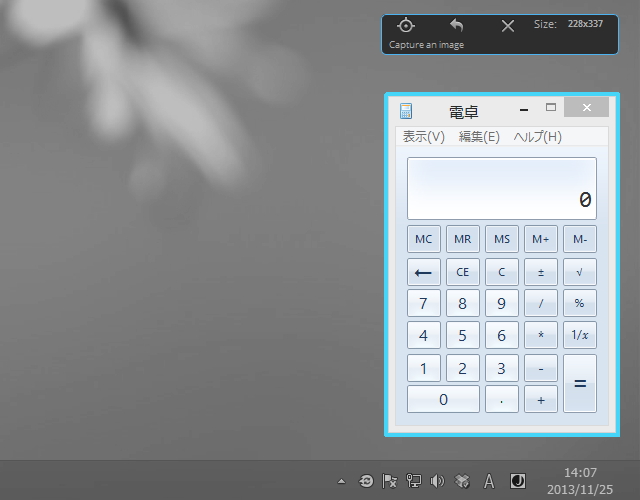Close the 電卓 calculator window

[x=587, y=107]
